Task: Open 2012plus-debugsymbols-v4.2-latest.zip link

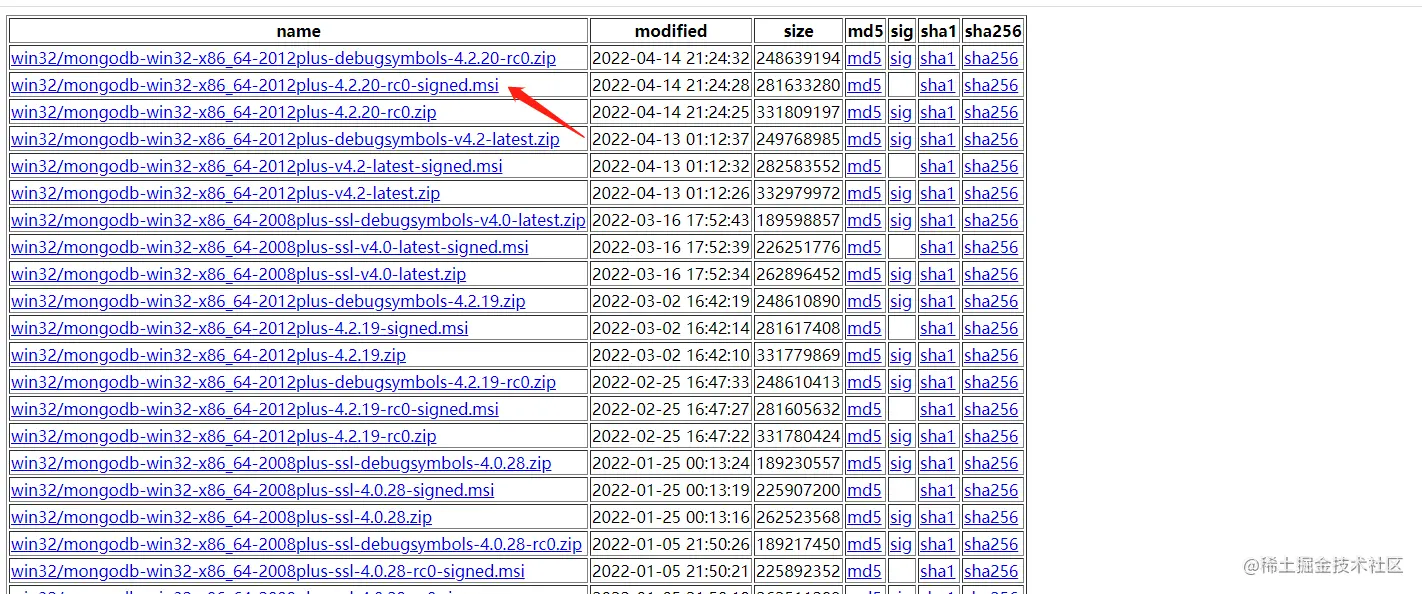Action: click(285, 139)
